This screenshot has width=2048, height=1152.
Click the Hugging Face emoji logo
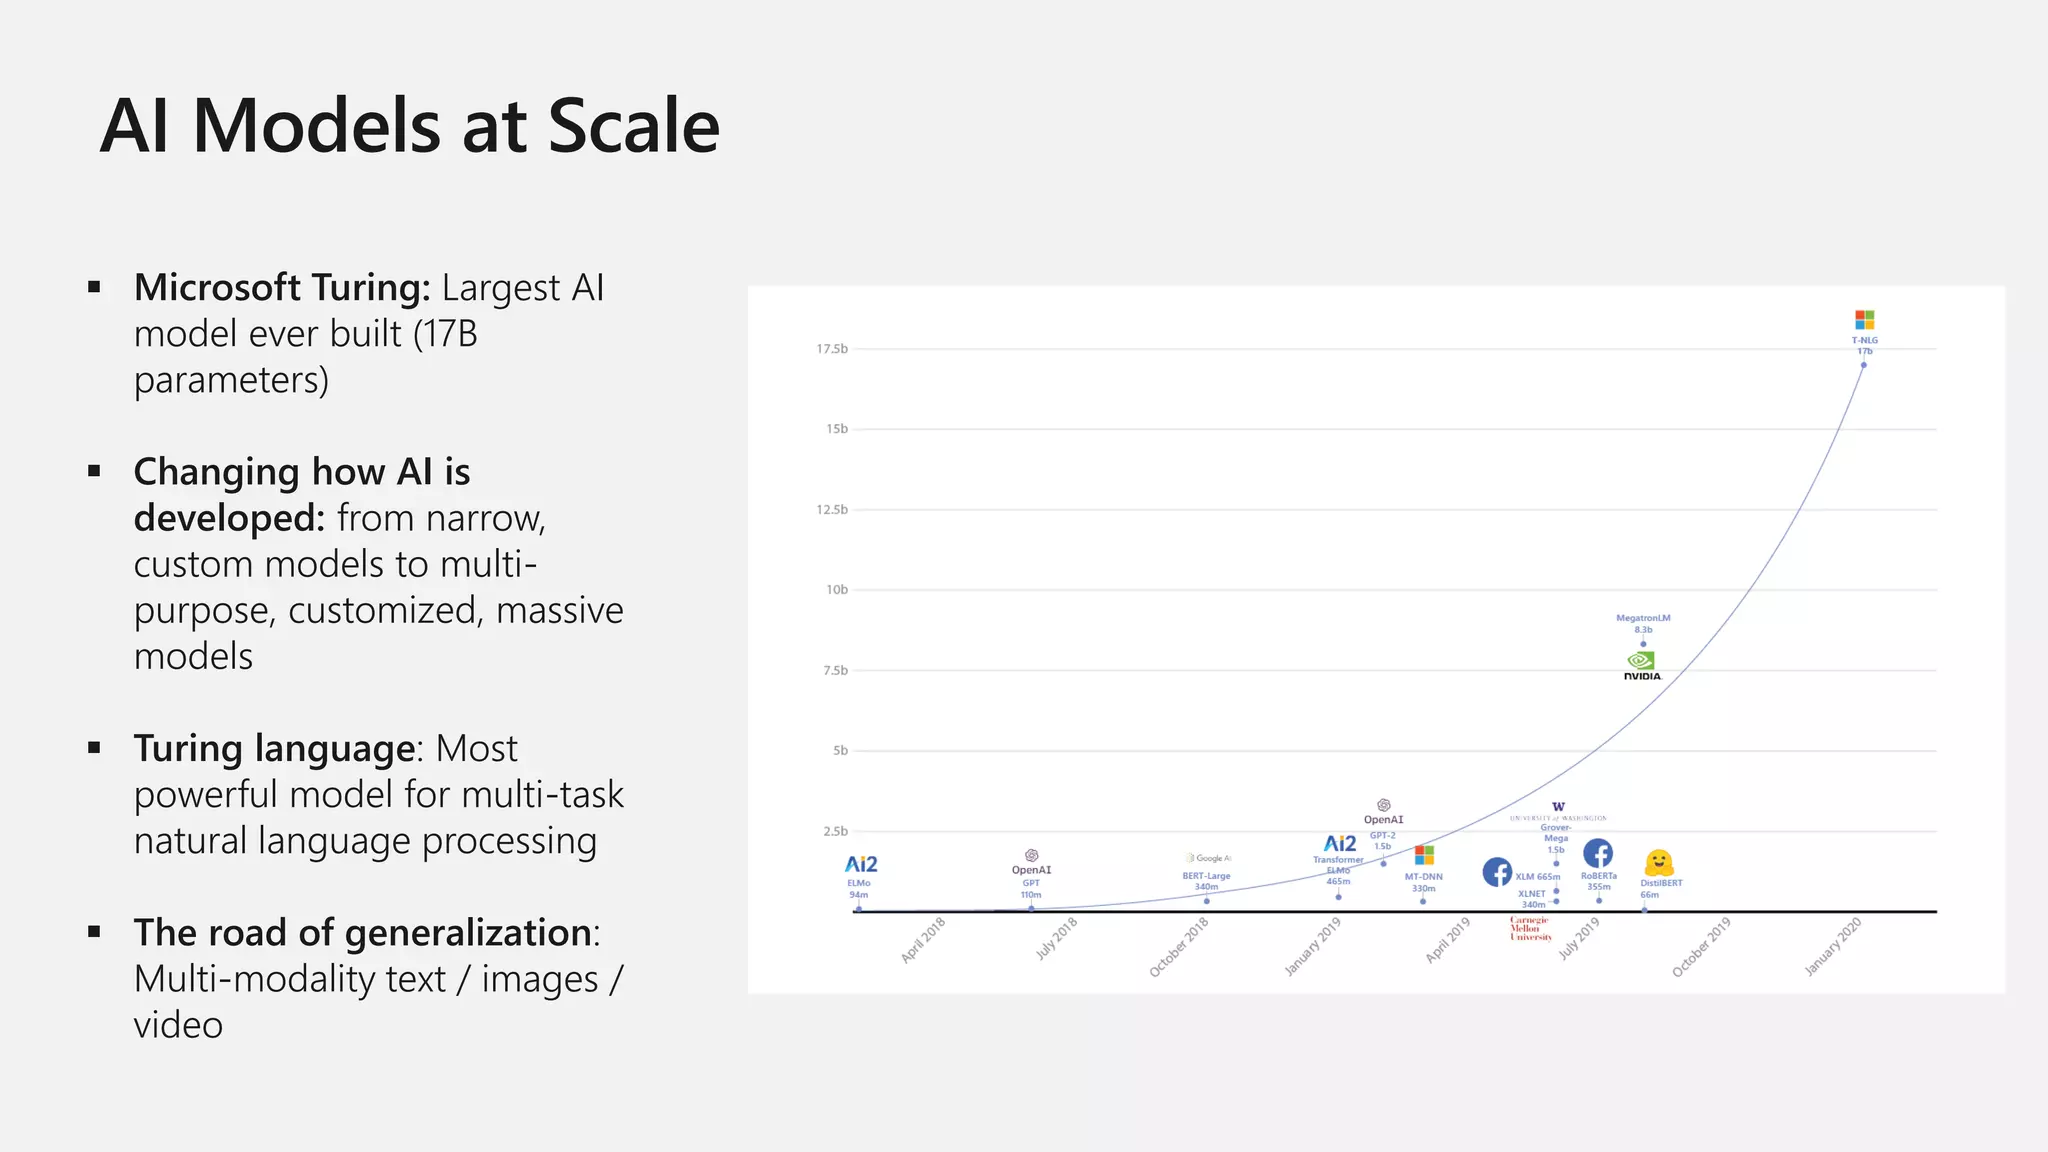(1658, 862)
